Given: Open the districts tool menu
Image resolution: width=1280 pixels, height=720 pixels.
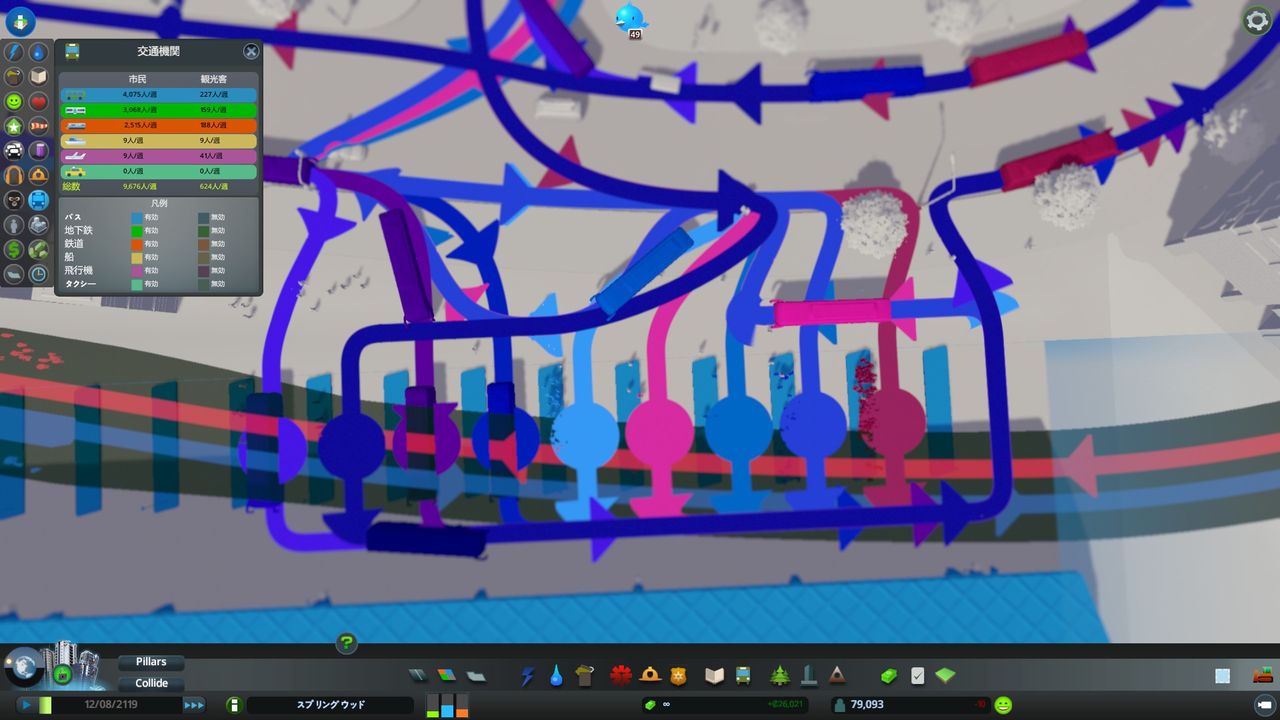Looking at the screenshot, I should click(476, 675).
